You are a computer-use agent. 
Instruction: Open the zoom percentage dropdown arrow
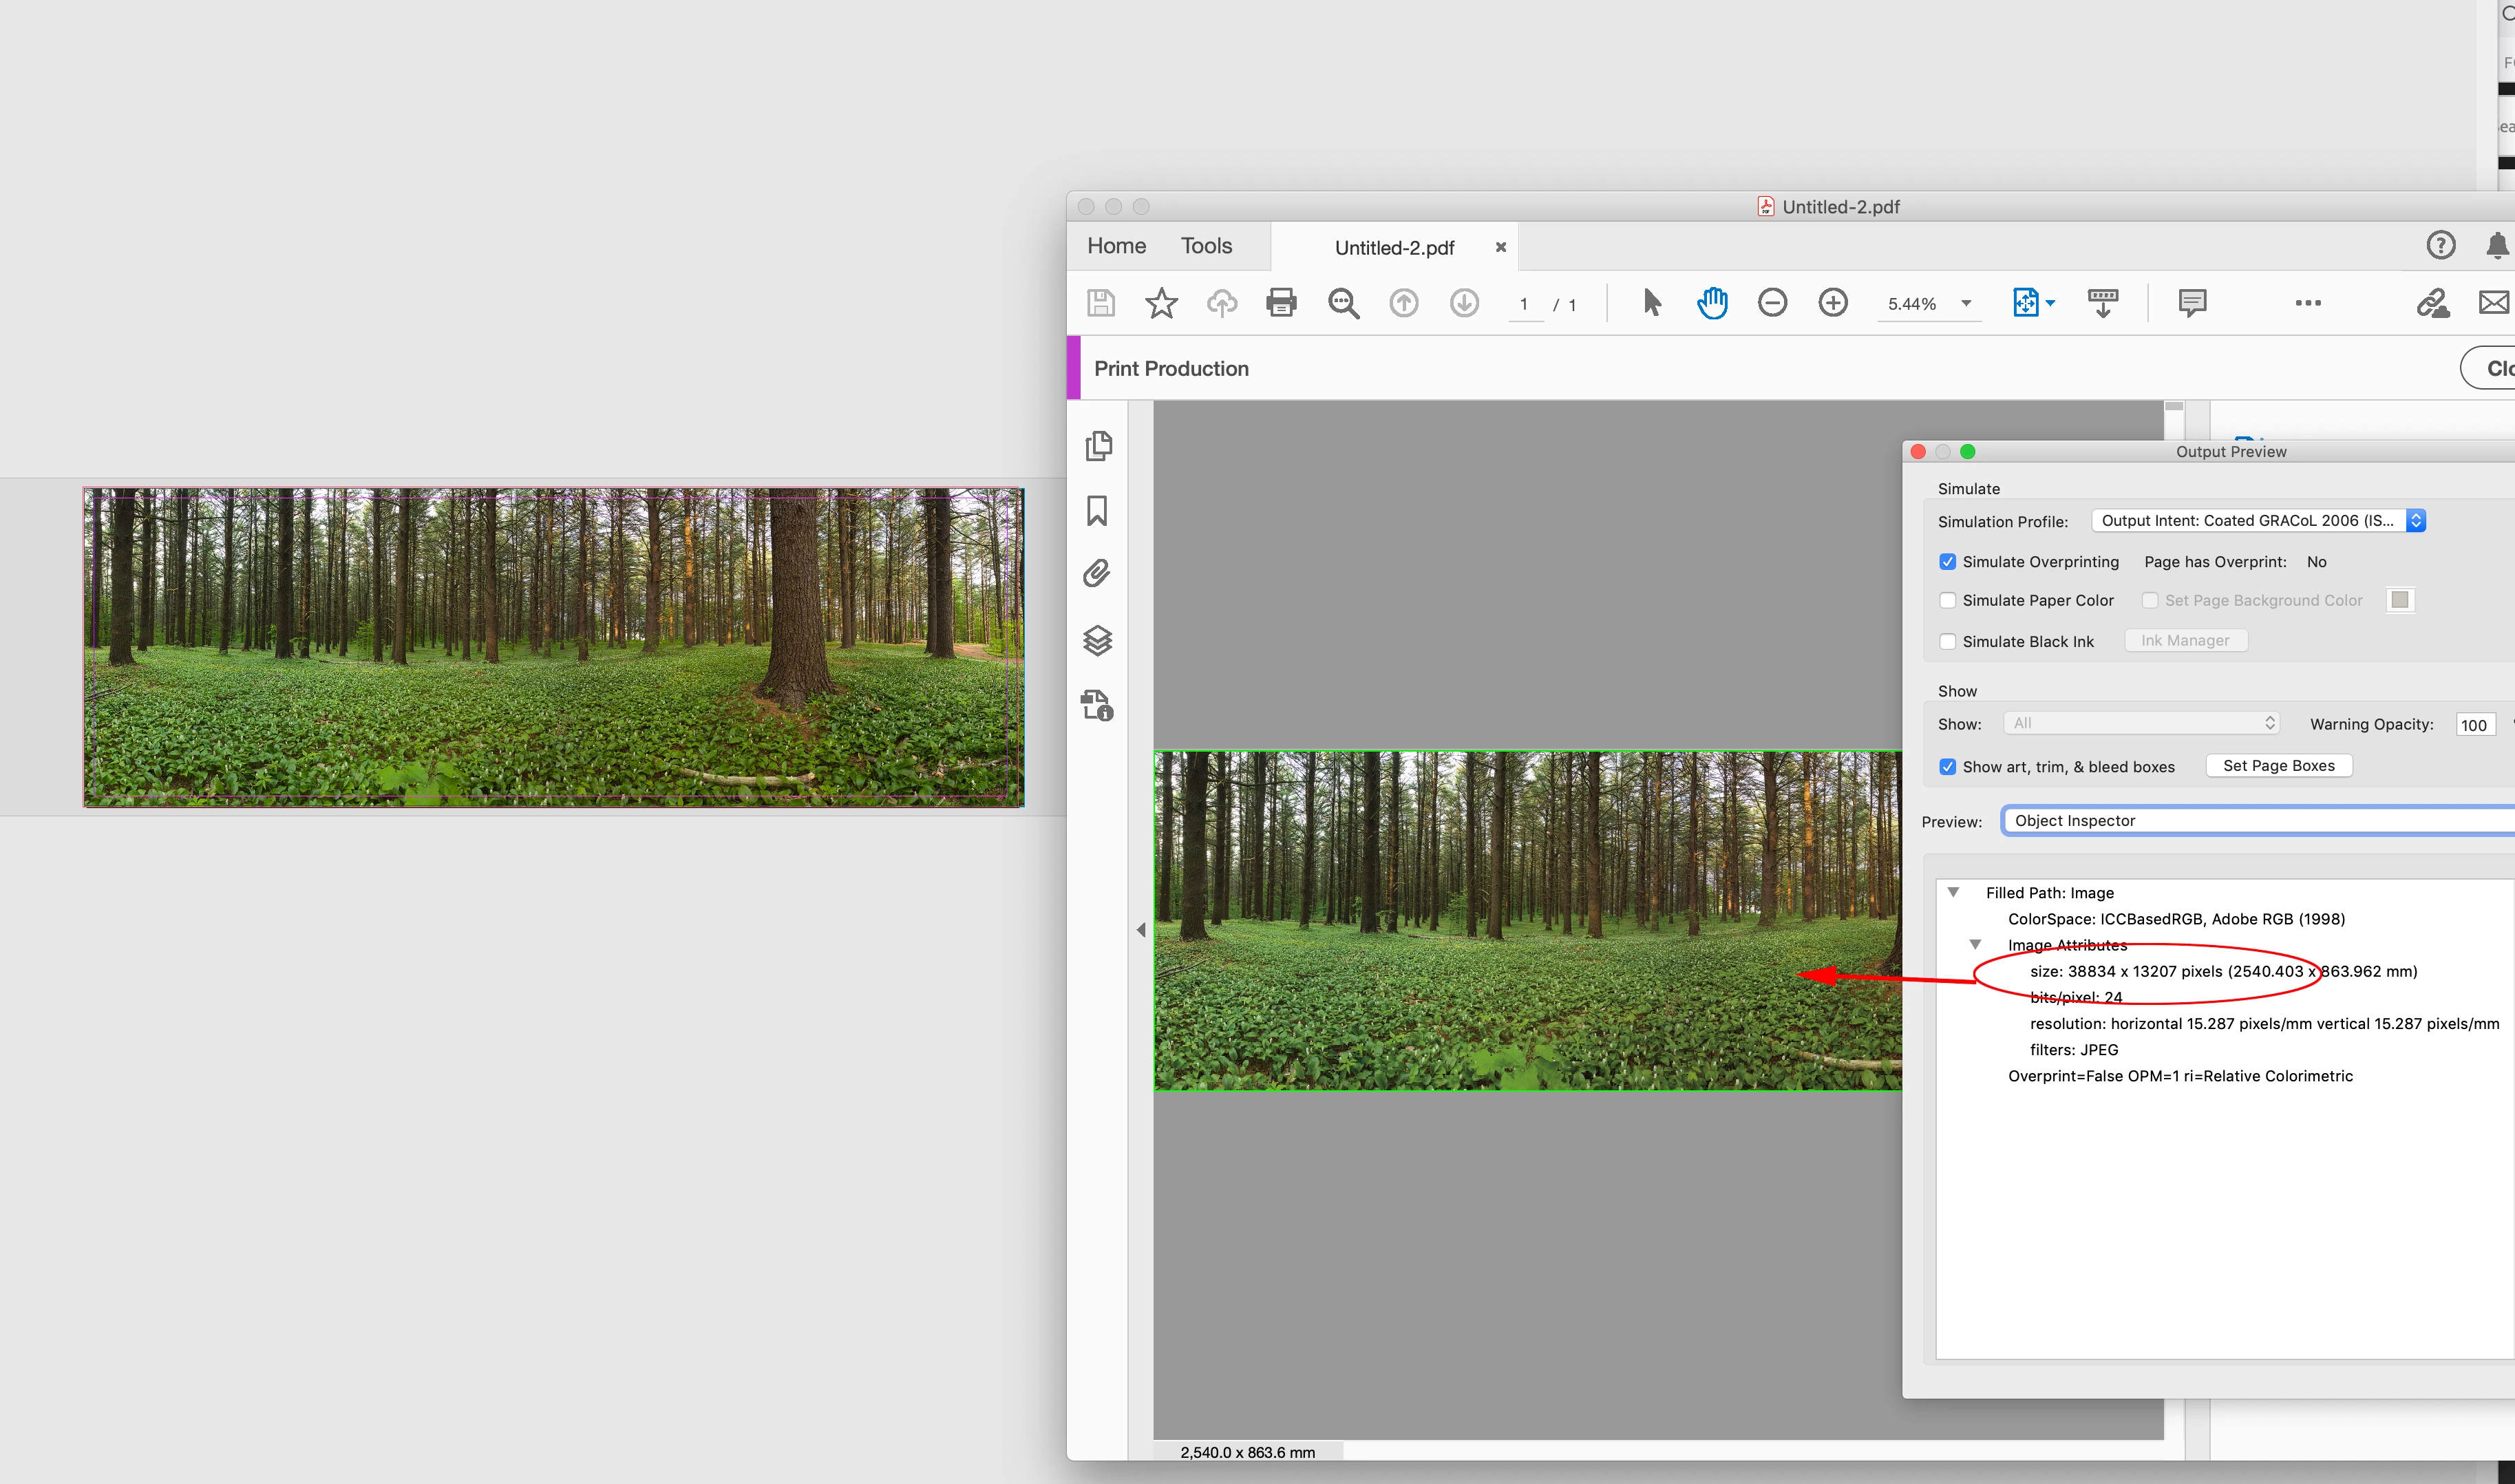pos(1966,303)
